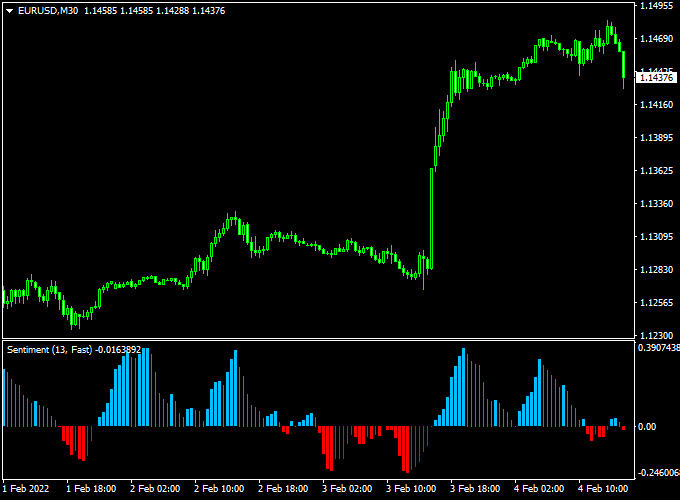Click the price scale value 1.14690

pyautogui.click(x=657, y=39)
